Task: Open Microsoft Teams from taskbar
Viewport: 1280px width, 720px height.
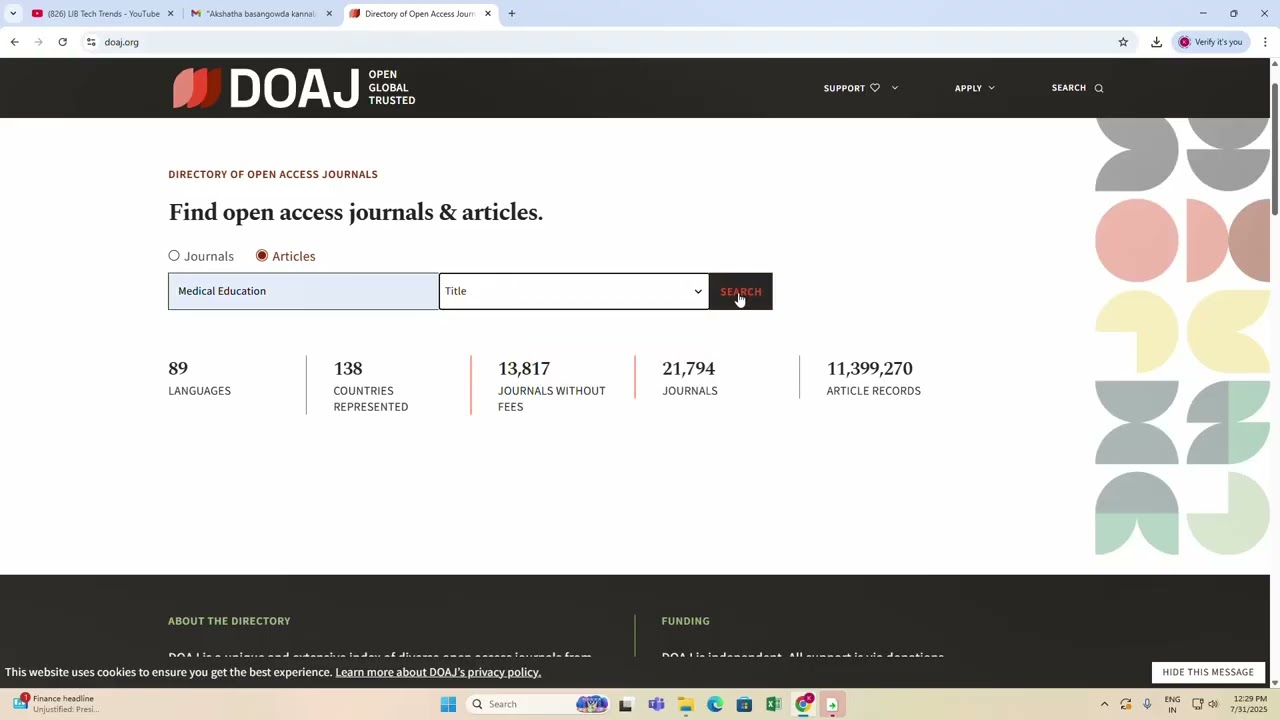Action: (x=656, y=704)
